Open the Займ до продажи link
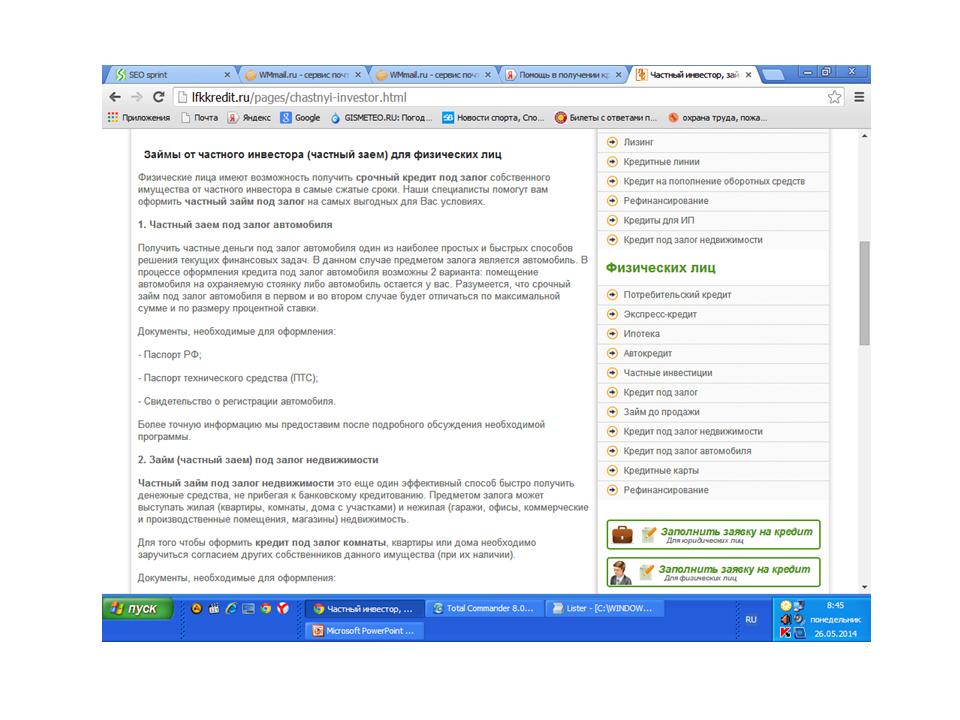The width and height of the screenshot is (960, 720). coord(661,412)
